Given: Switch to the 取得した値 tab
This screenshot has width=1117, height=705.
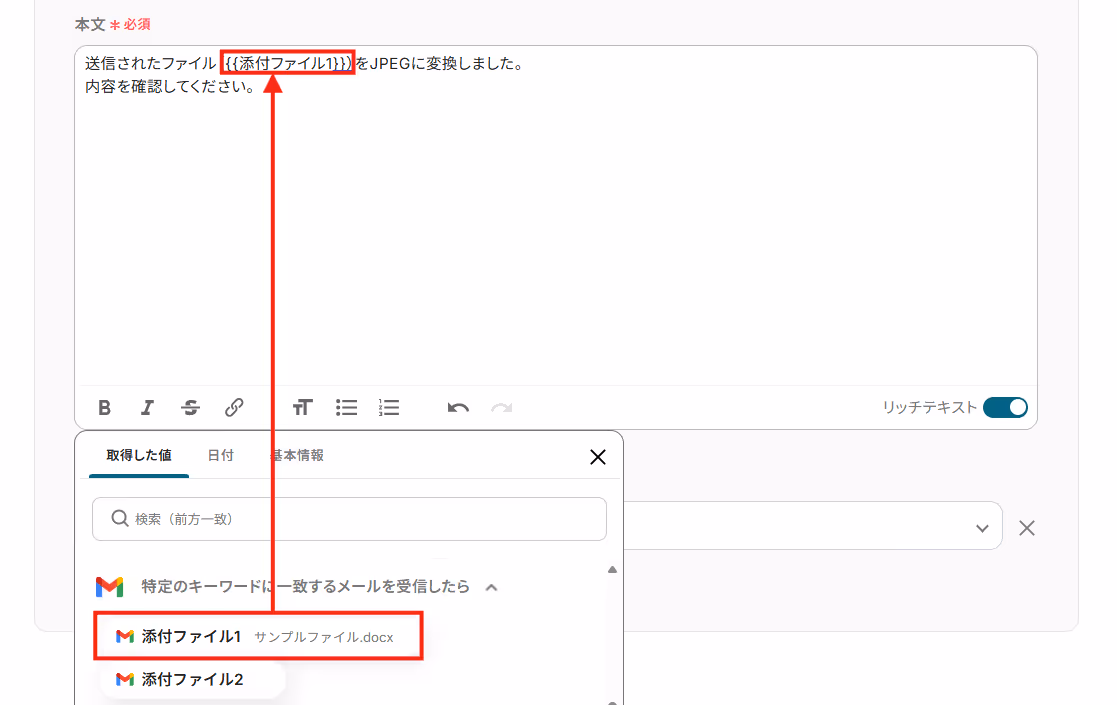Looking at the screenshot, I should point(139,455).
